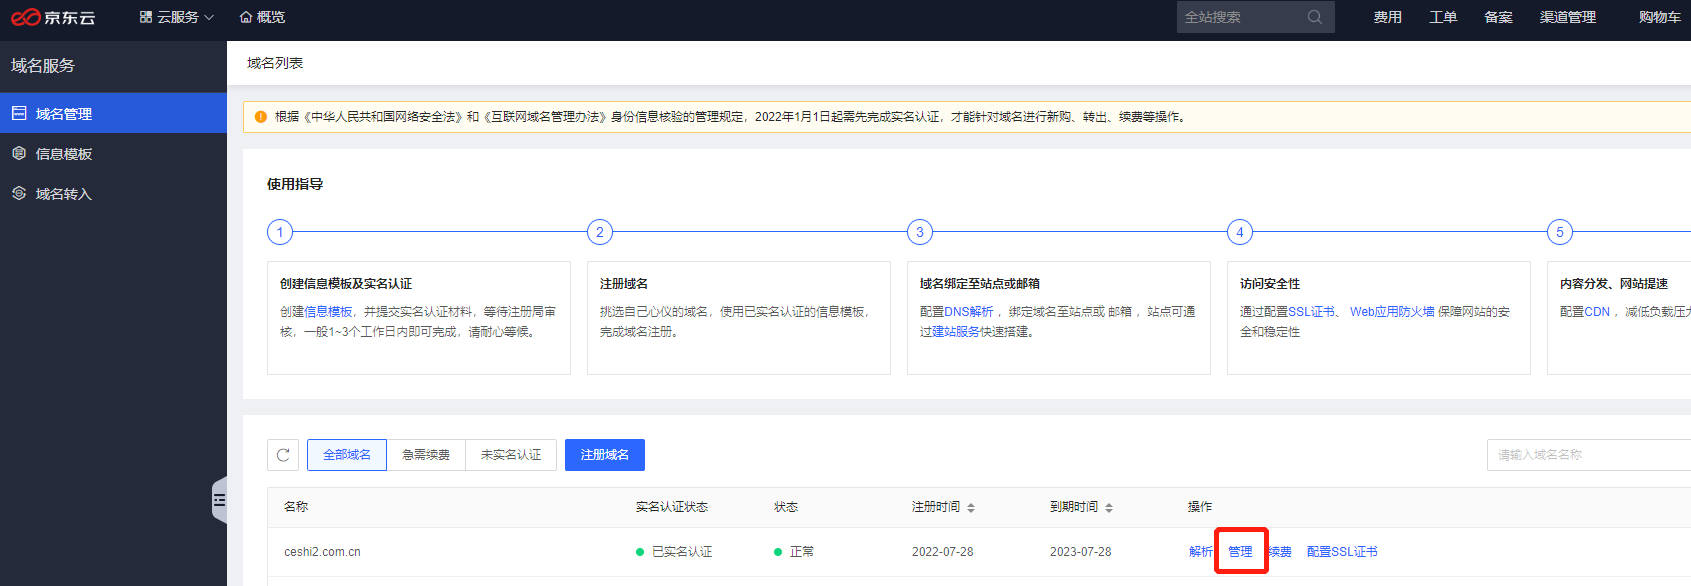Screen dimensions: 1691x586
Task: Switch to the 未实名认证 tab
Action: (x=511, y=455)
